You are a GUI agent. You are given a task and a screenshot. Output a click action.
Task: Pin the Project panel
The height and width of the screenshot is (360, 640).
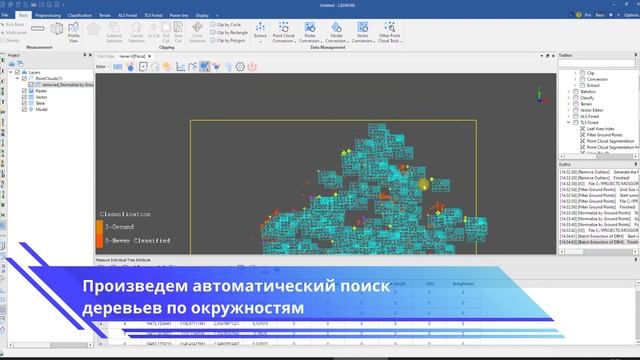(85, 55)
